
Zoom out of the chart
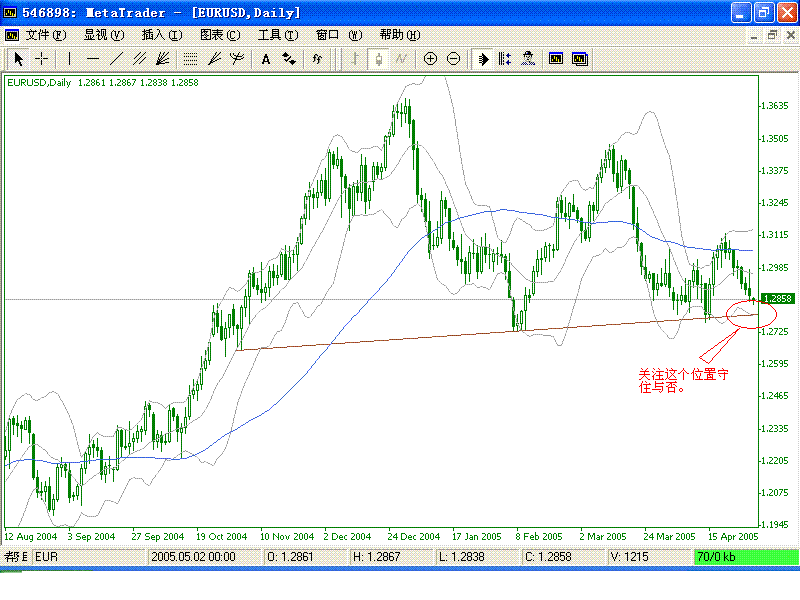[454, 59]
